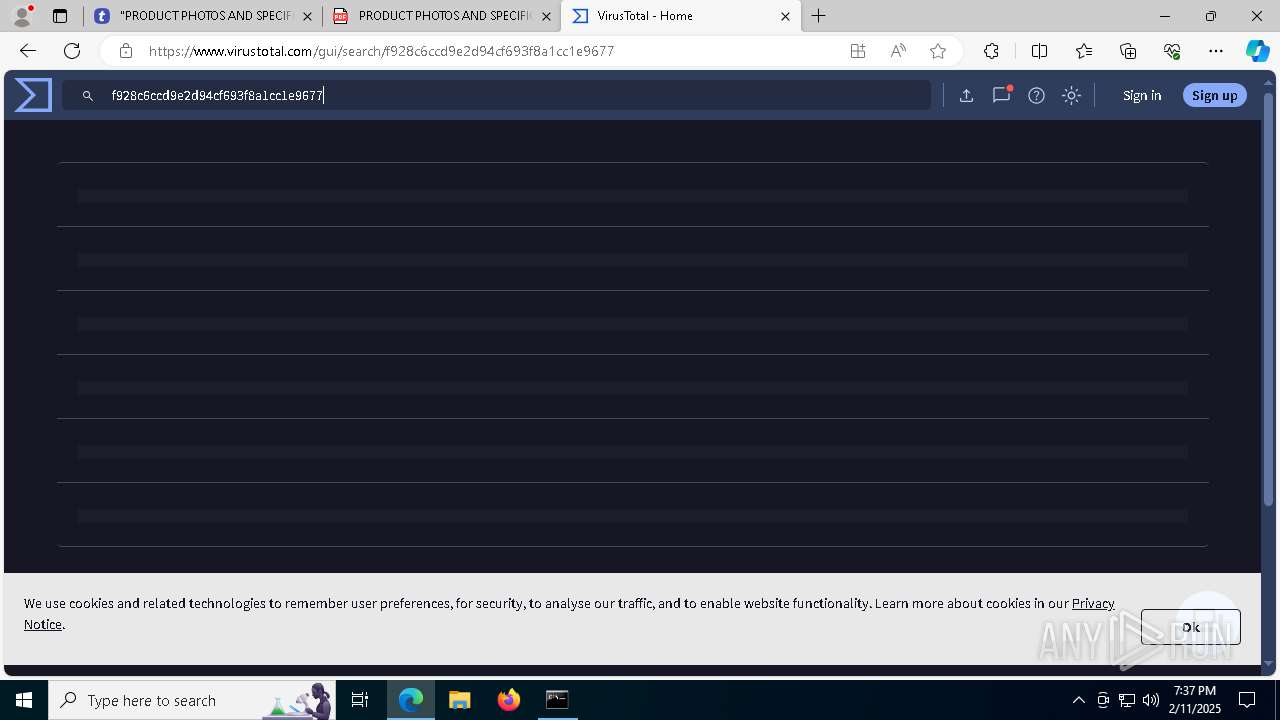Go back to the previous page
Viewport: 1280px width, 720px height.
pos(28,51)
